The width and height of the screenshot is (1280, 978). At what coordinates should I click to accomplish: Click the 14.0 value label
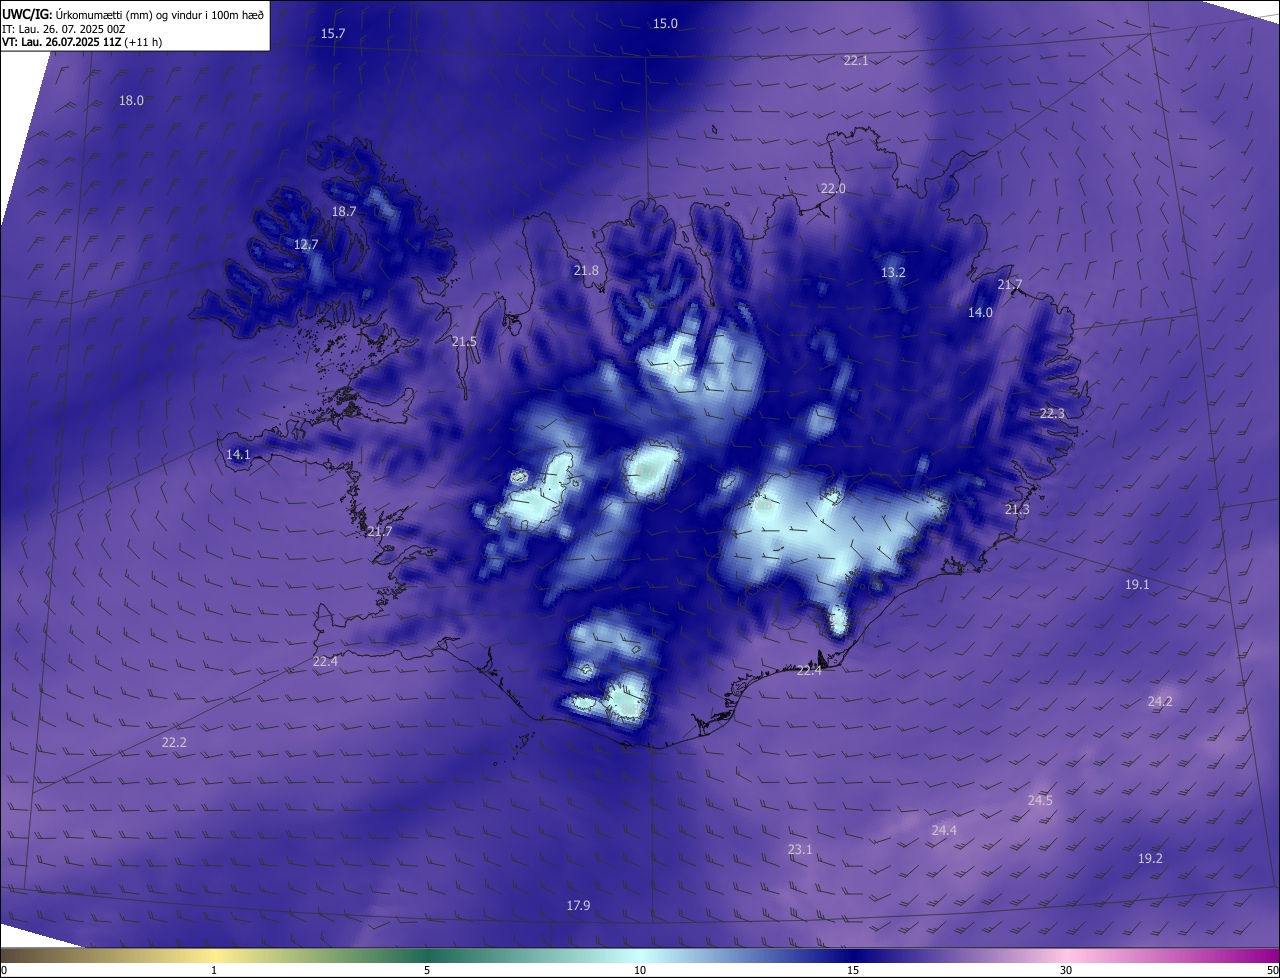coord(980,313)
